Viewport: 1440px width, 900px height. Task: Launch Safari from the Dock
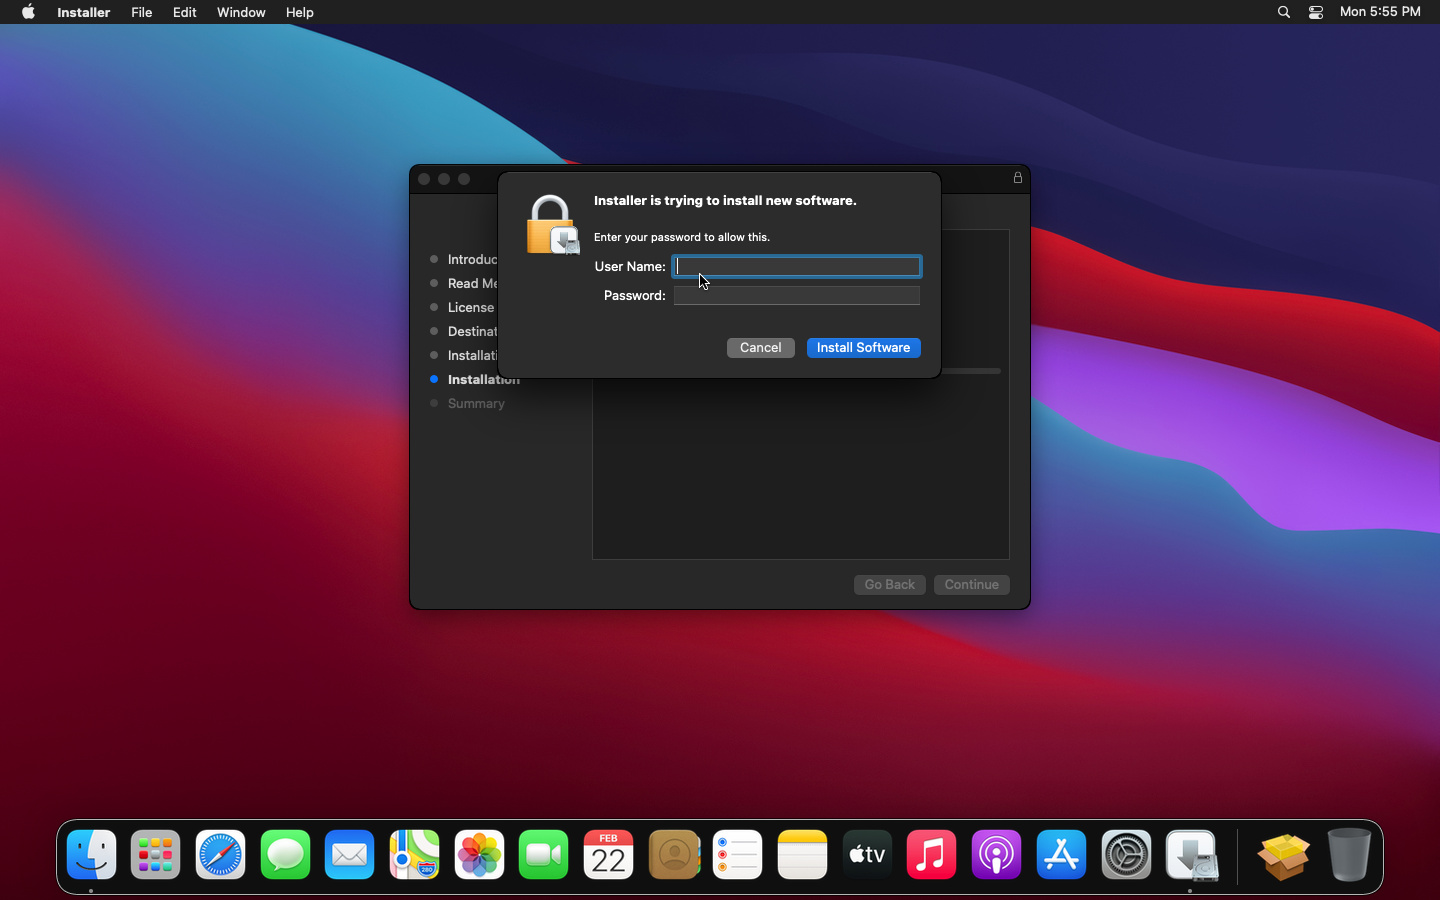point(220,855)
